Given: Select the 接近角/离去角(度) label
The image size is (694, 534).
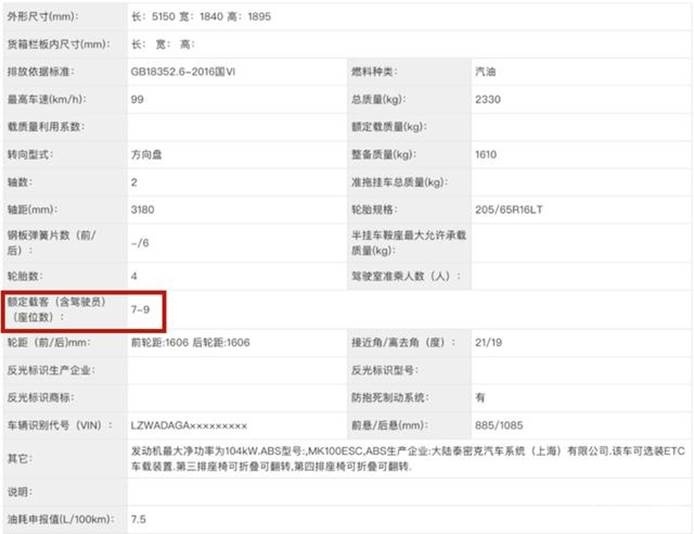Looking at the screenshot, I should click(403, 342).
